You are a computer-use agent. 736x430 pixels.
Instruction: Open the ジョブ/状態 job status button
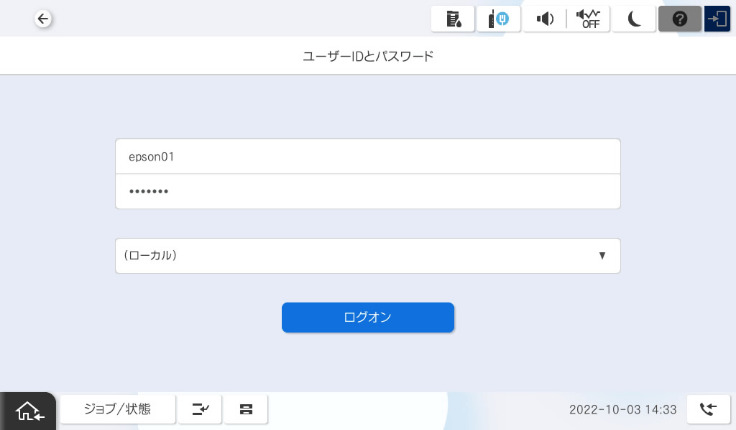pos(117,409)
